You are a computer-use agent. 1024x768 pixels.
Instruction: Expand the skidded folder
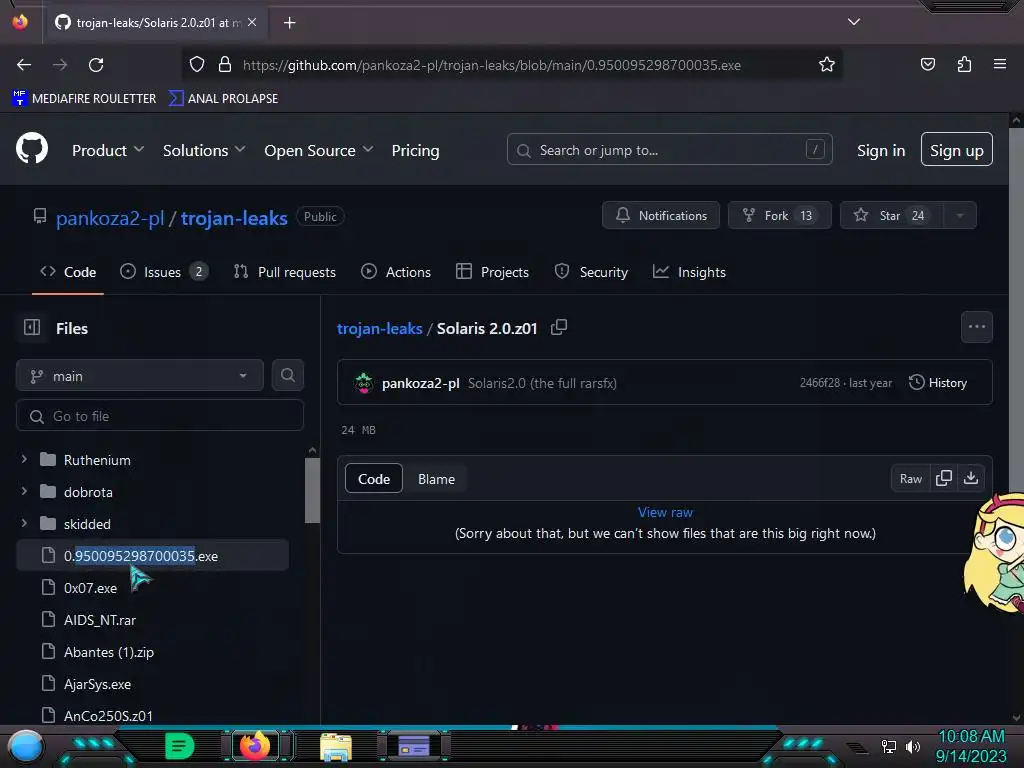coord(24,523)
